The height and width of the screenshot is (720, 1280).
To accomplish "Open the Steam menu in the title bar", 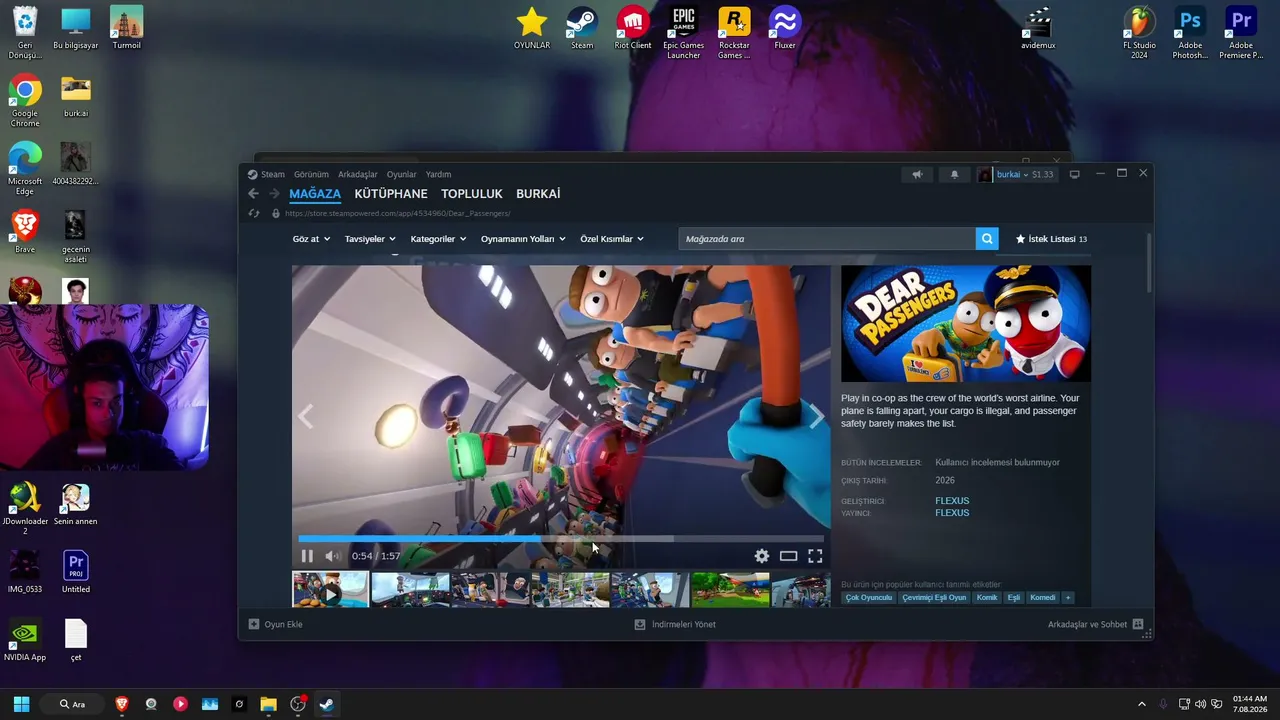I will point(273,174).
